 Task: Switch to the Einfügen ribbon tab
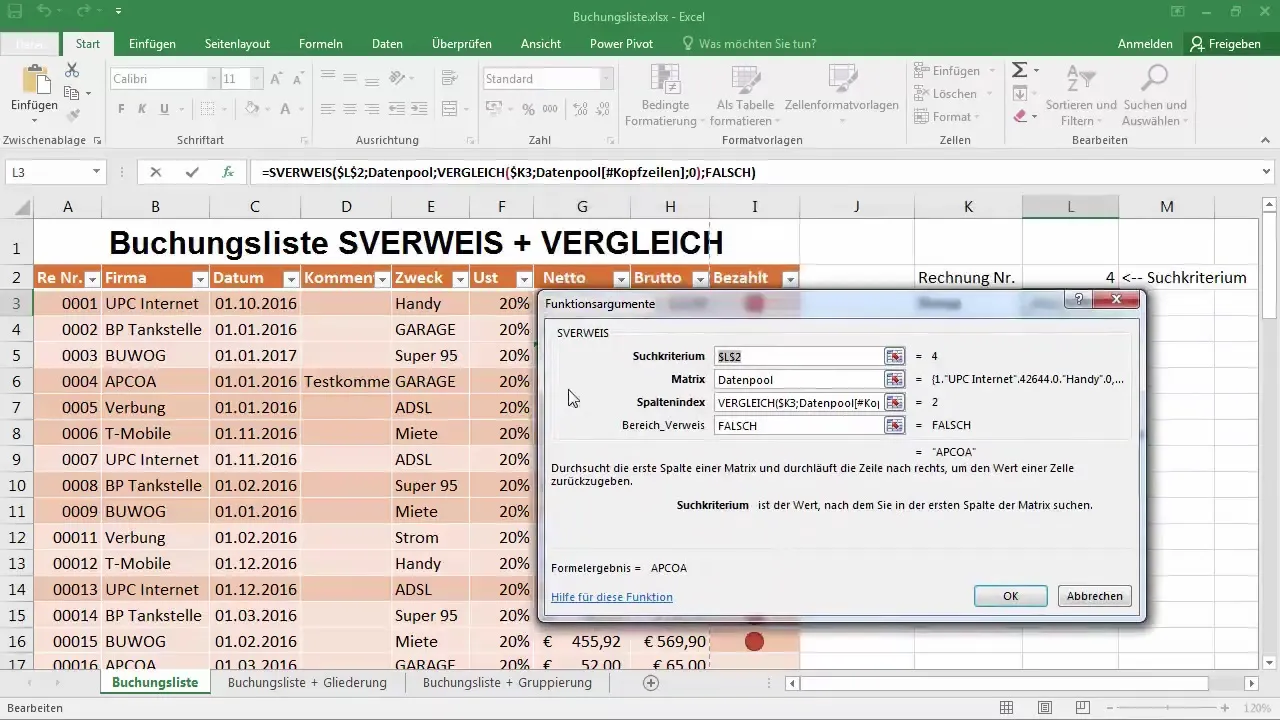(x=152, y=44)
